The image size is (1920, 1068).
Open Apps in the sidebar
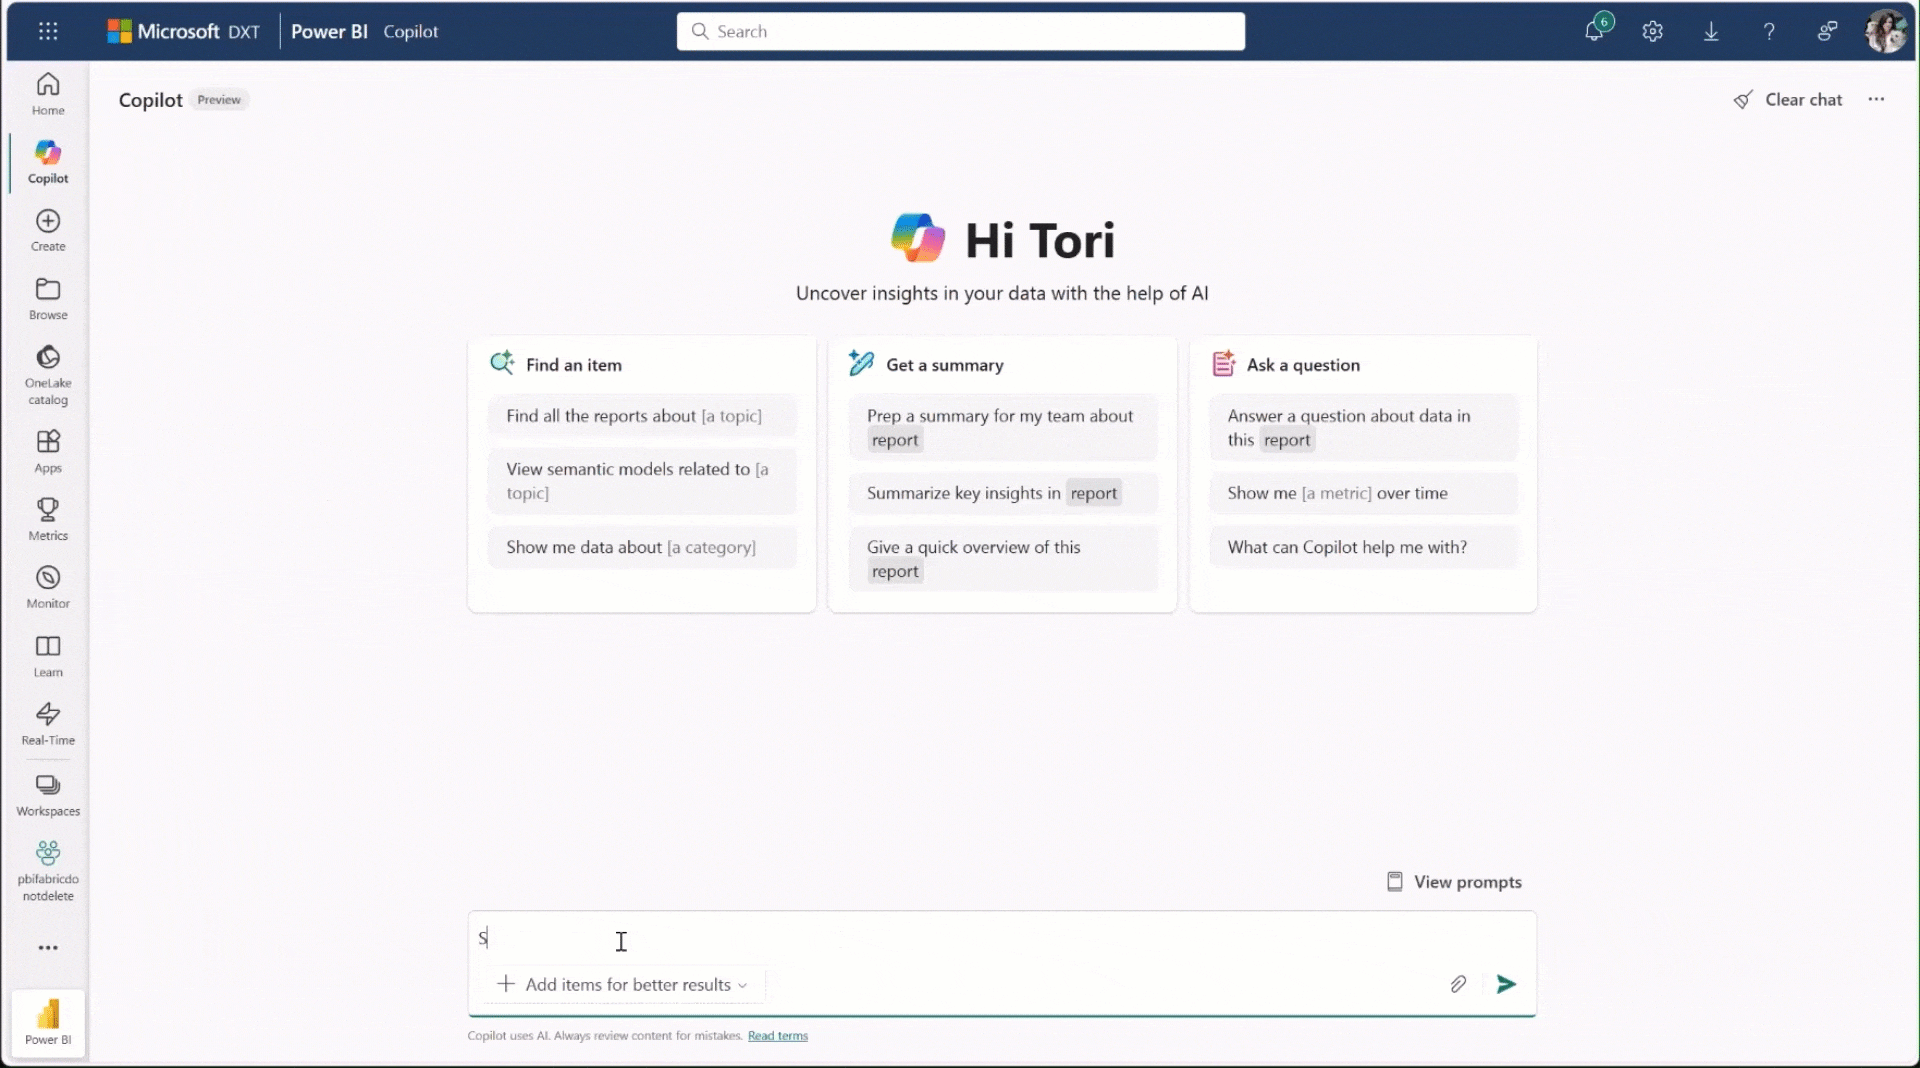[x=48, y=451]
